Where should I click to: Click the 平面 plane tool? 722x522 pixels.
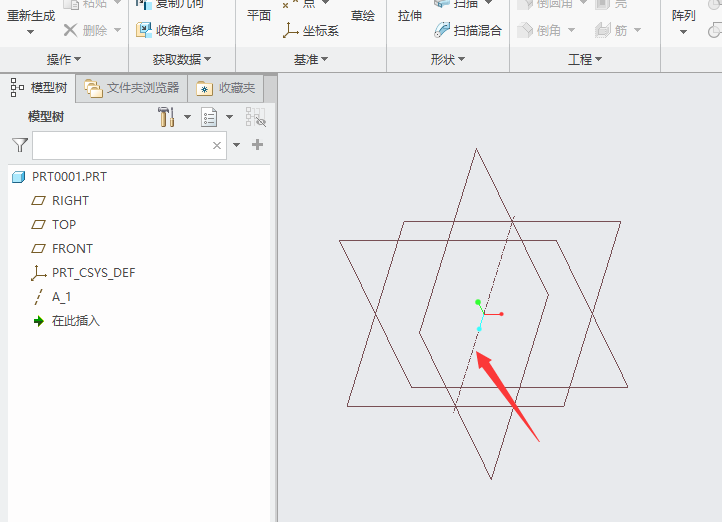259,16
